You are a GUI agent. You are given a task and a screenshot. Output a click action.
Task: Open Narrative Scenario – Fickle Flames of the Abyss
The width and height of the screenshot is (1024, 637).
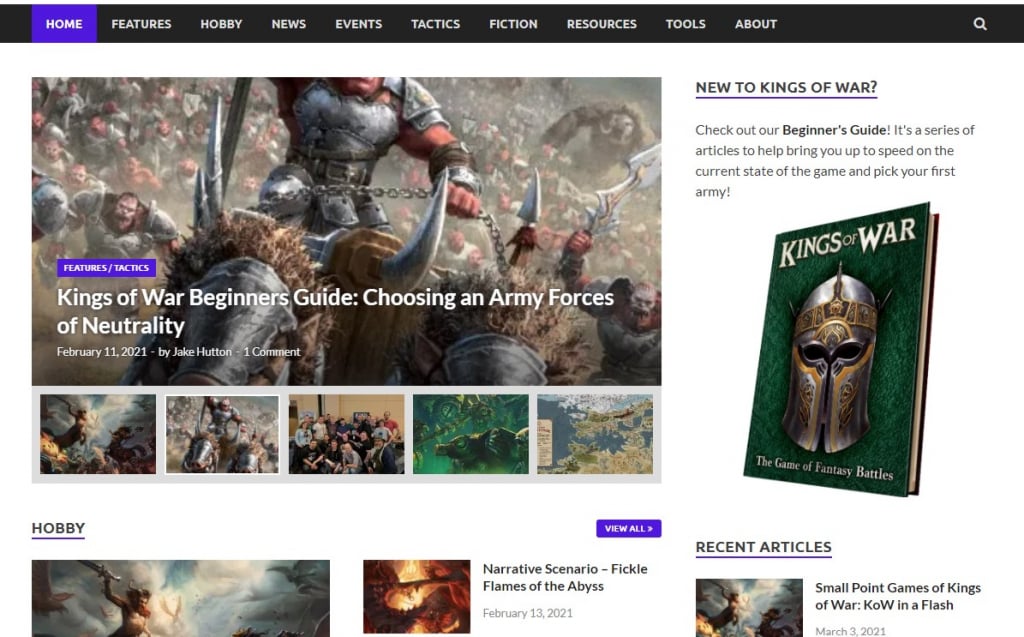point(565,578)
